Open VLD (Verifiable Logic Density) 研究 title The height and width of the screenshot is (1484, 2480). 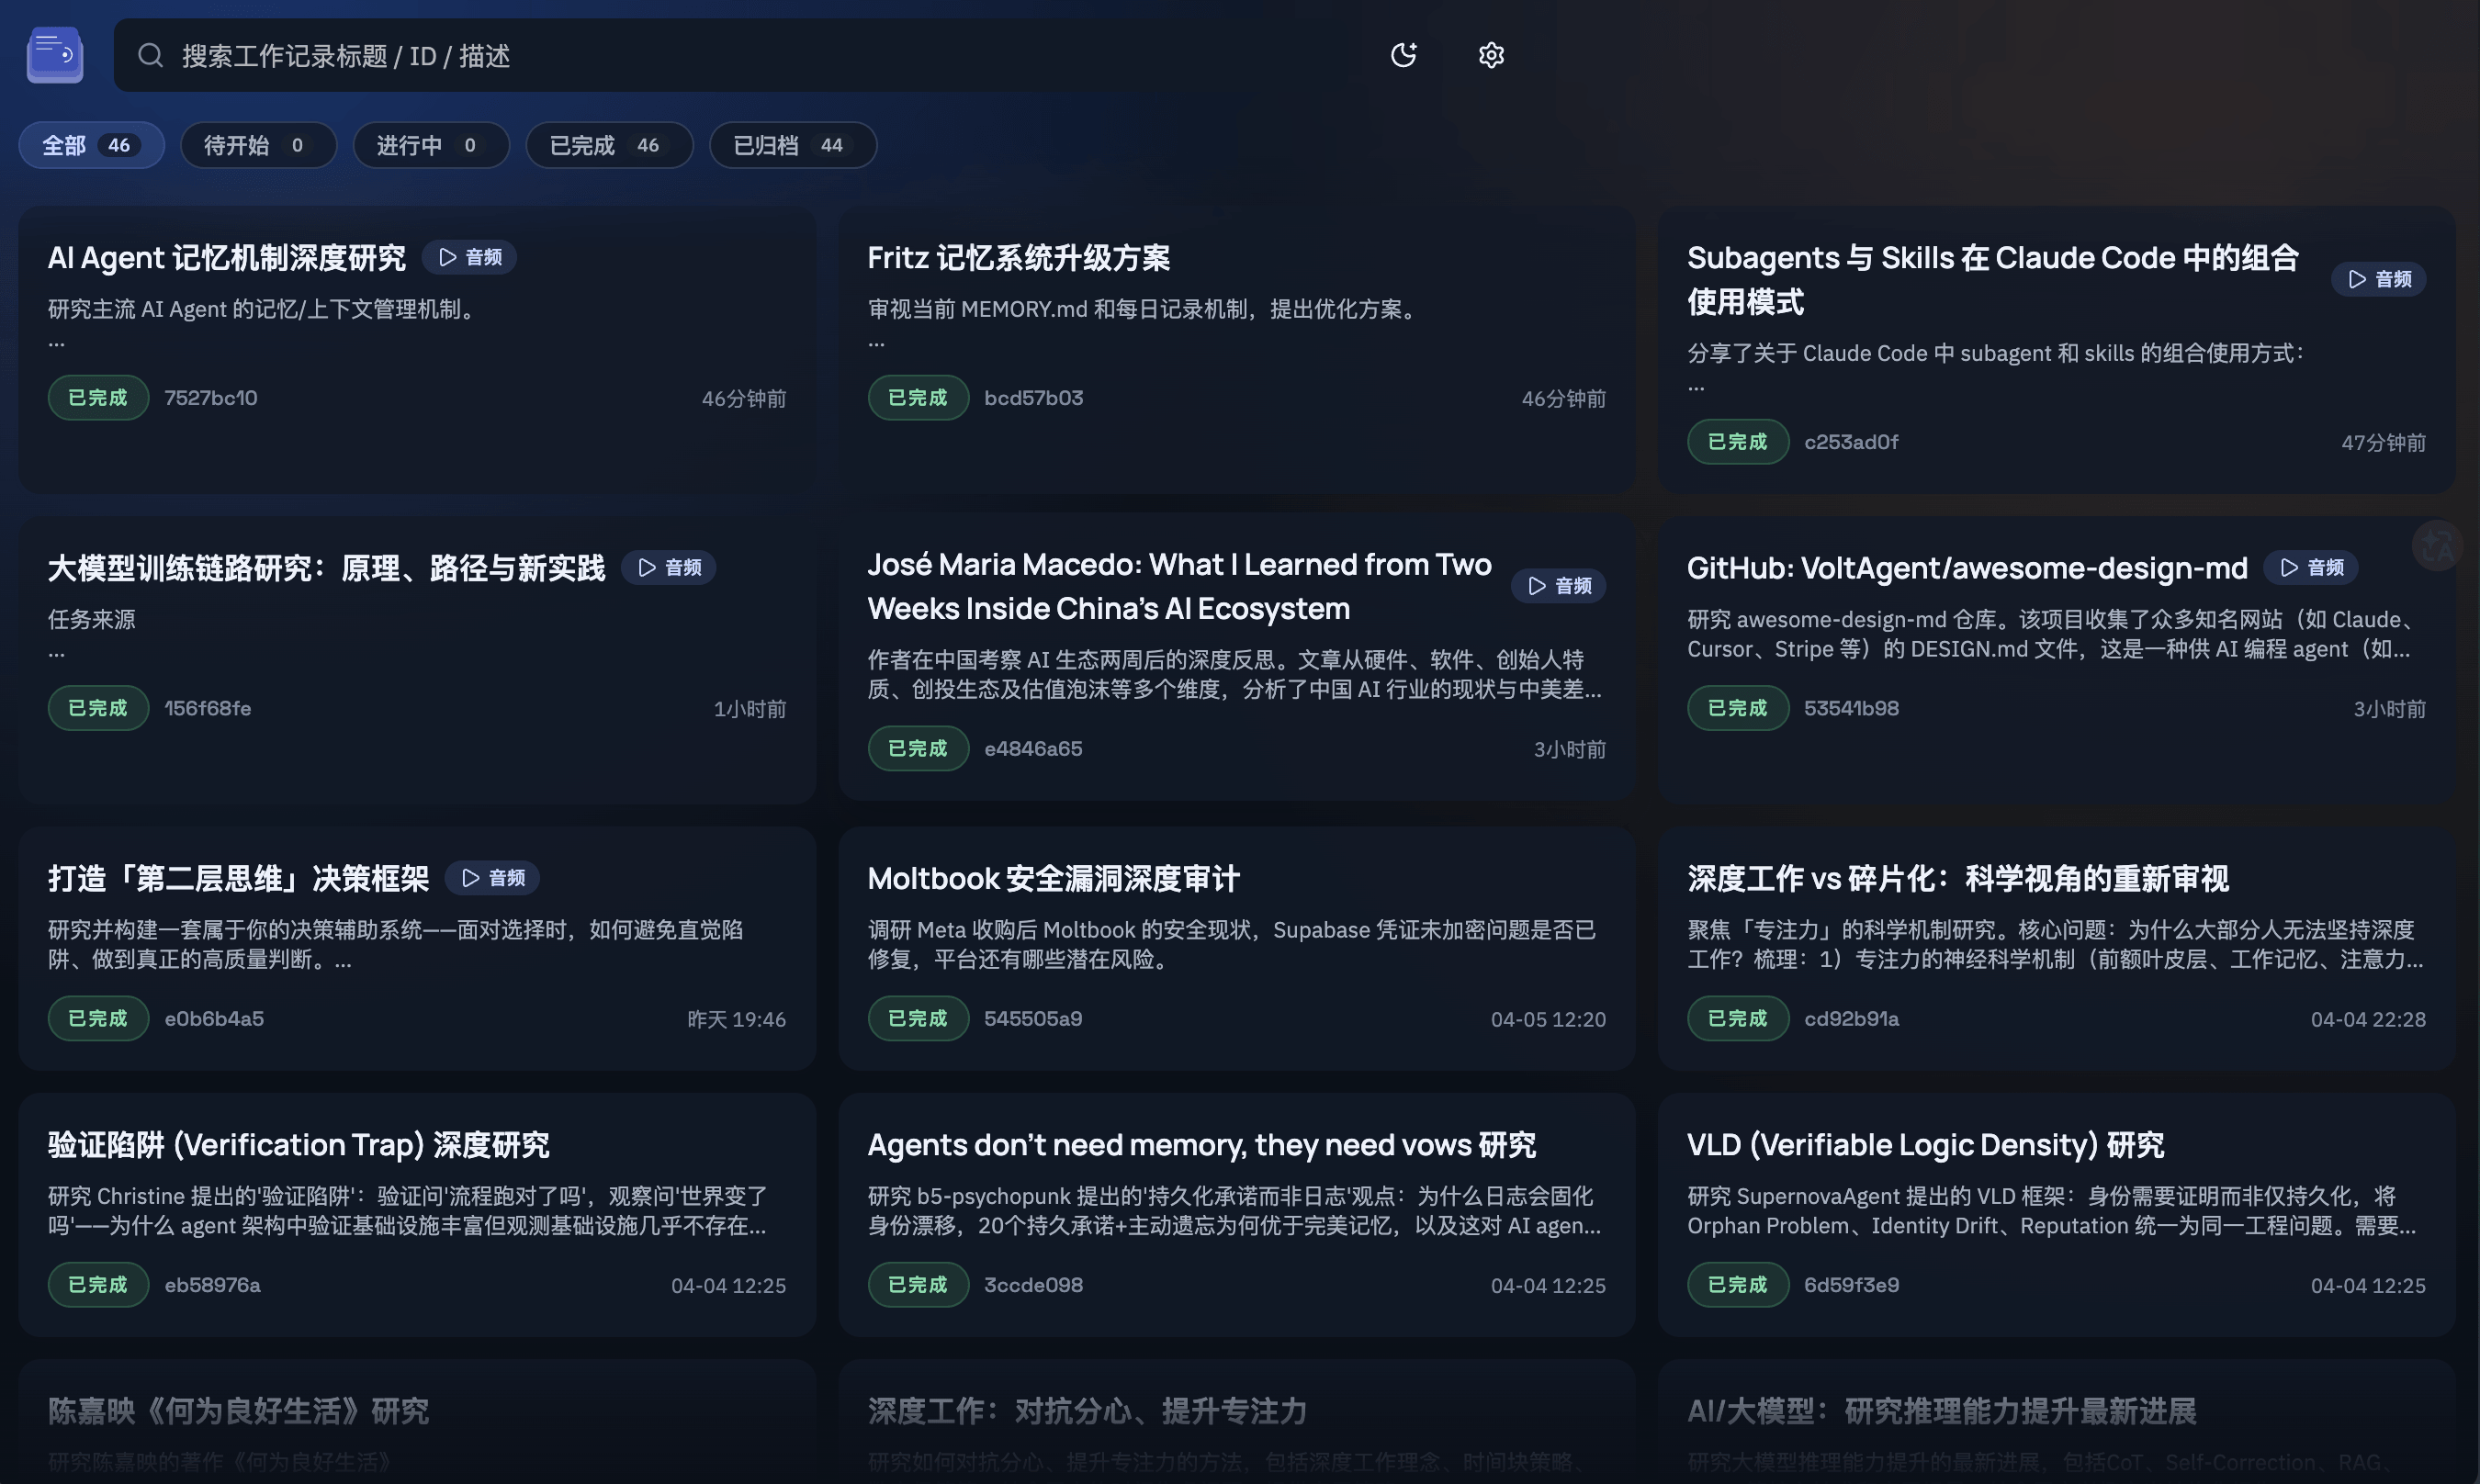(1925, 1144)
